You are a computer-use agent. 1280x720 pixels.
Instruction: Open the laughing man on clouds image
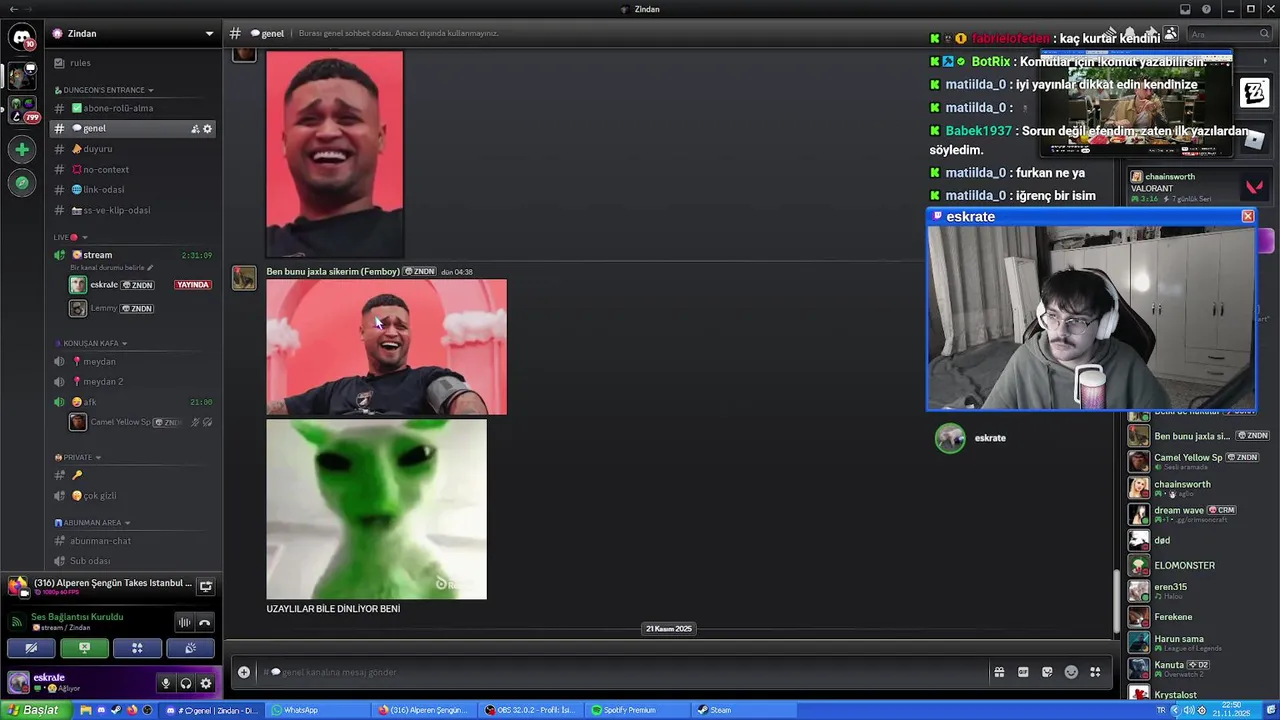tap(386, 347)
